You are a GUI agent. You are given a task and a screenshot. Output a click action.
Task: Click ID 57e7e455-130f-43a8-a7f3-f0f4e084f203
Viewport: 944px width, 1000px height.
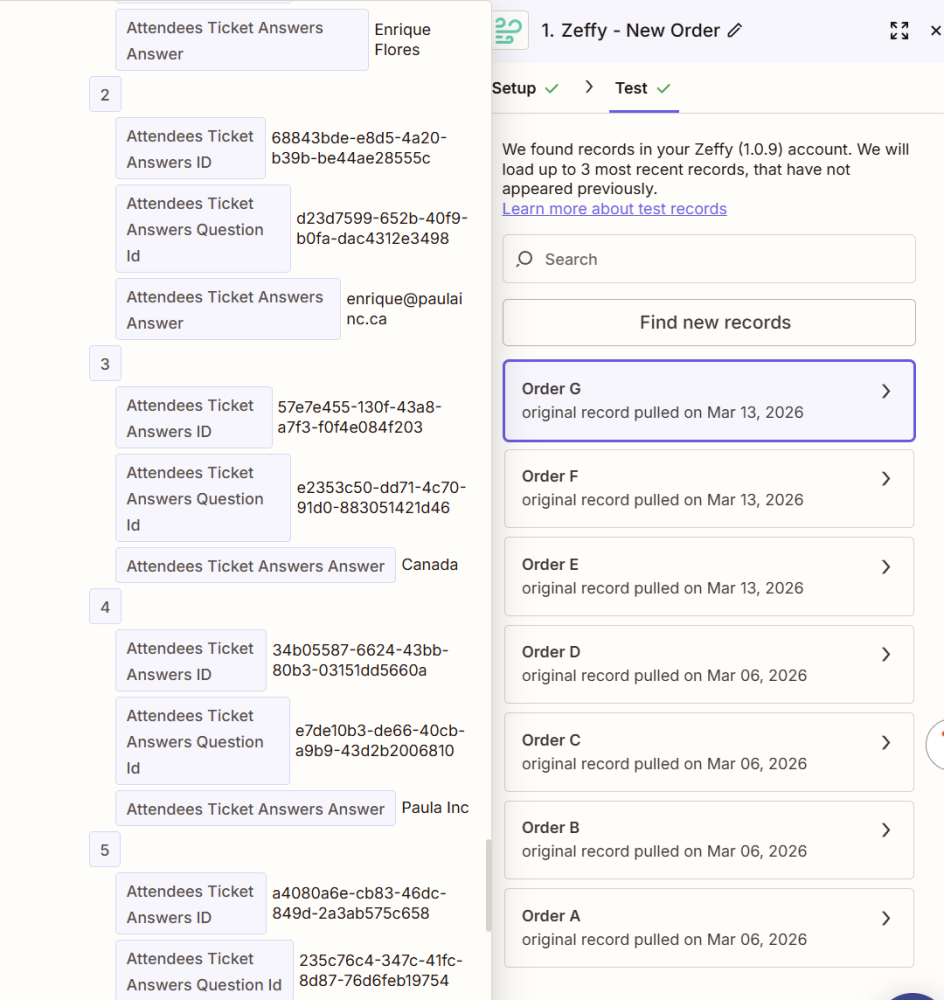[359, 417]
